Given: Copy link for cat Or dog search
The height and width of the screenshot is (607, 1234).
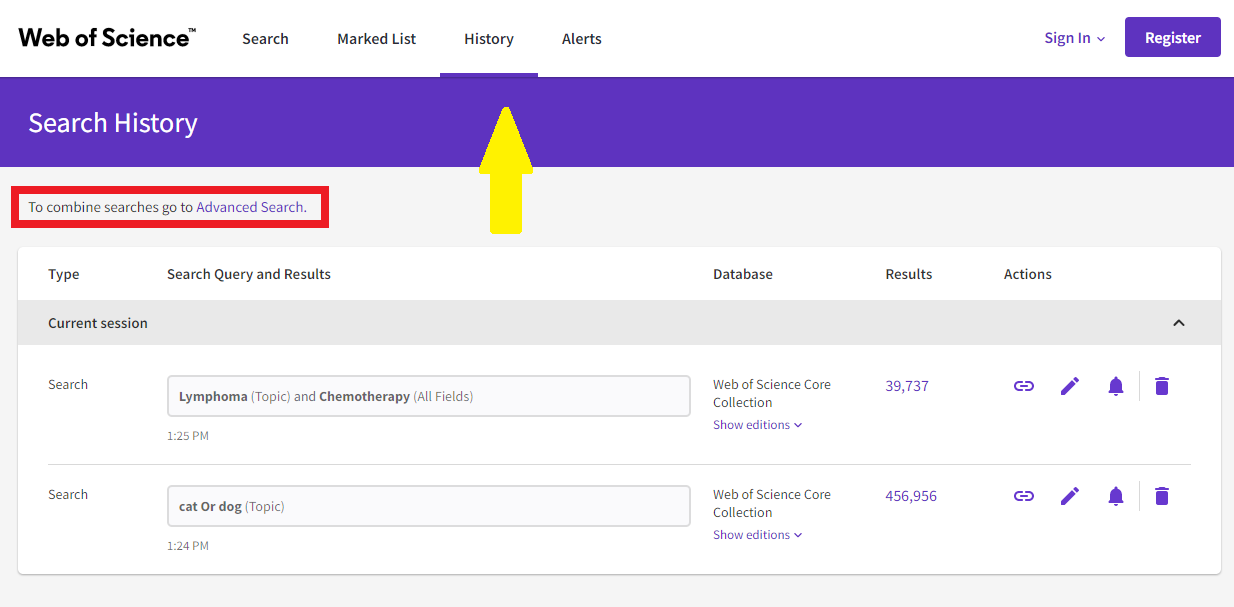Looking at the screenshot, I should coord(1024,496).
